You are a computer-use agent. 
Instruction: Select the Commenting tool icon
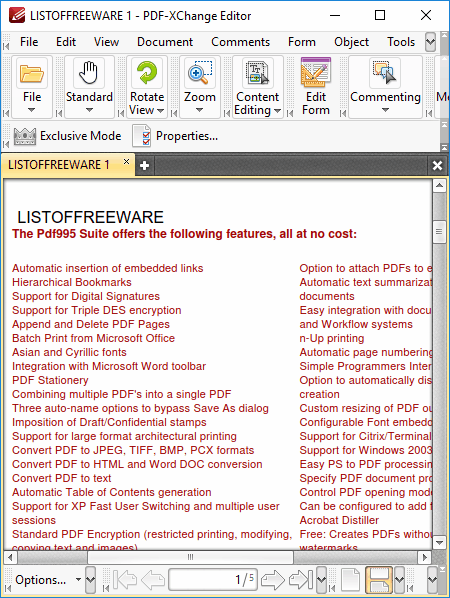tap(385, 73)
